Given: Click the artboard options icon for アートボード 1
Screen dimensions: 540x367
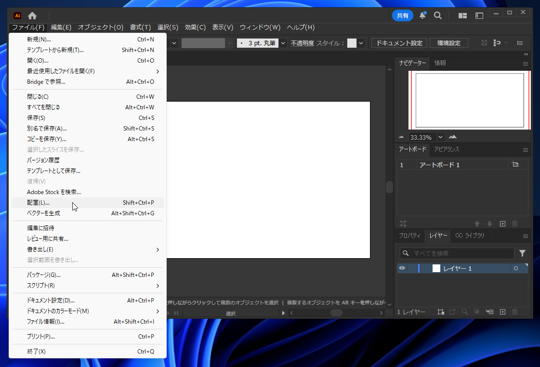Looking at the screenshot, I should (515, 165).
